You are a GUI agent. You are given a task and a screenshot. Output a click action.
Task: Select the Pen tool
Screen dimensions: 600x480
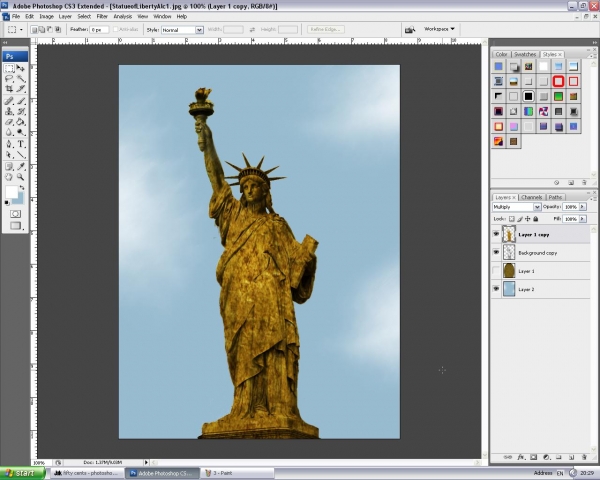pos(9,144)
